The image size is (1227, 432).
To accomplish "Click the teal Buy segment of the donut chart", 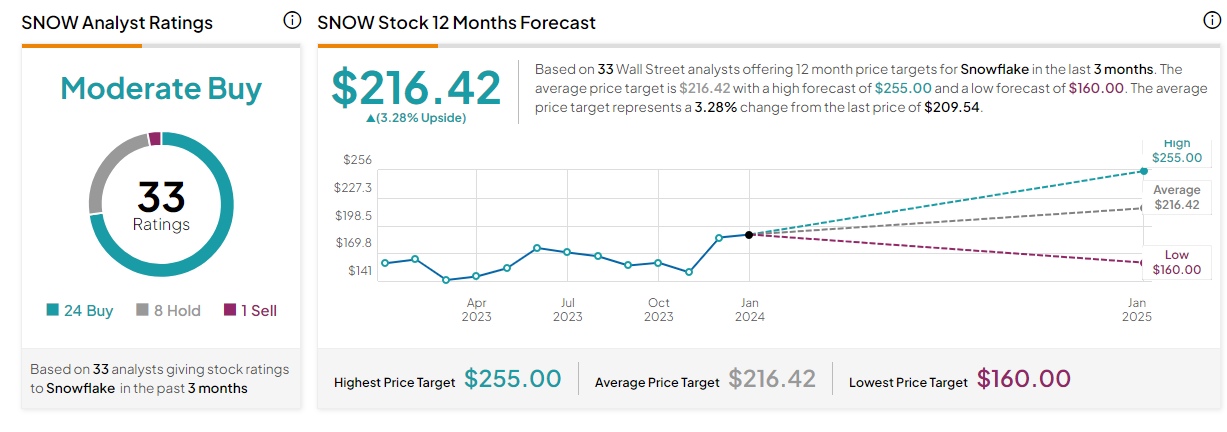I will pos(200,250).
